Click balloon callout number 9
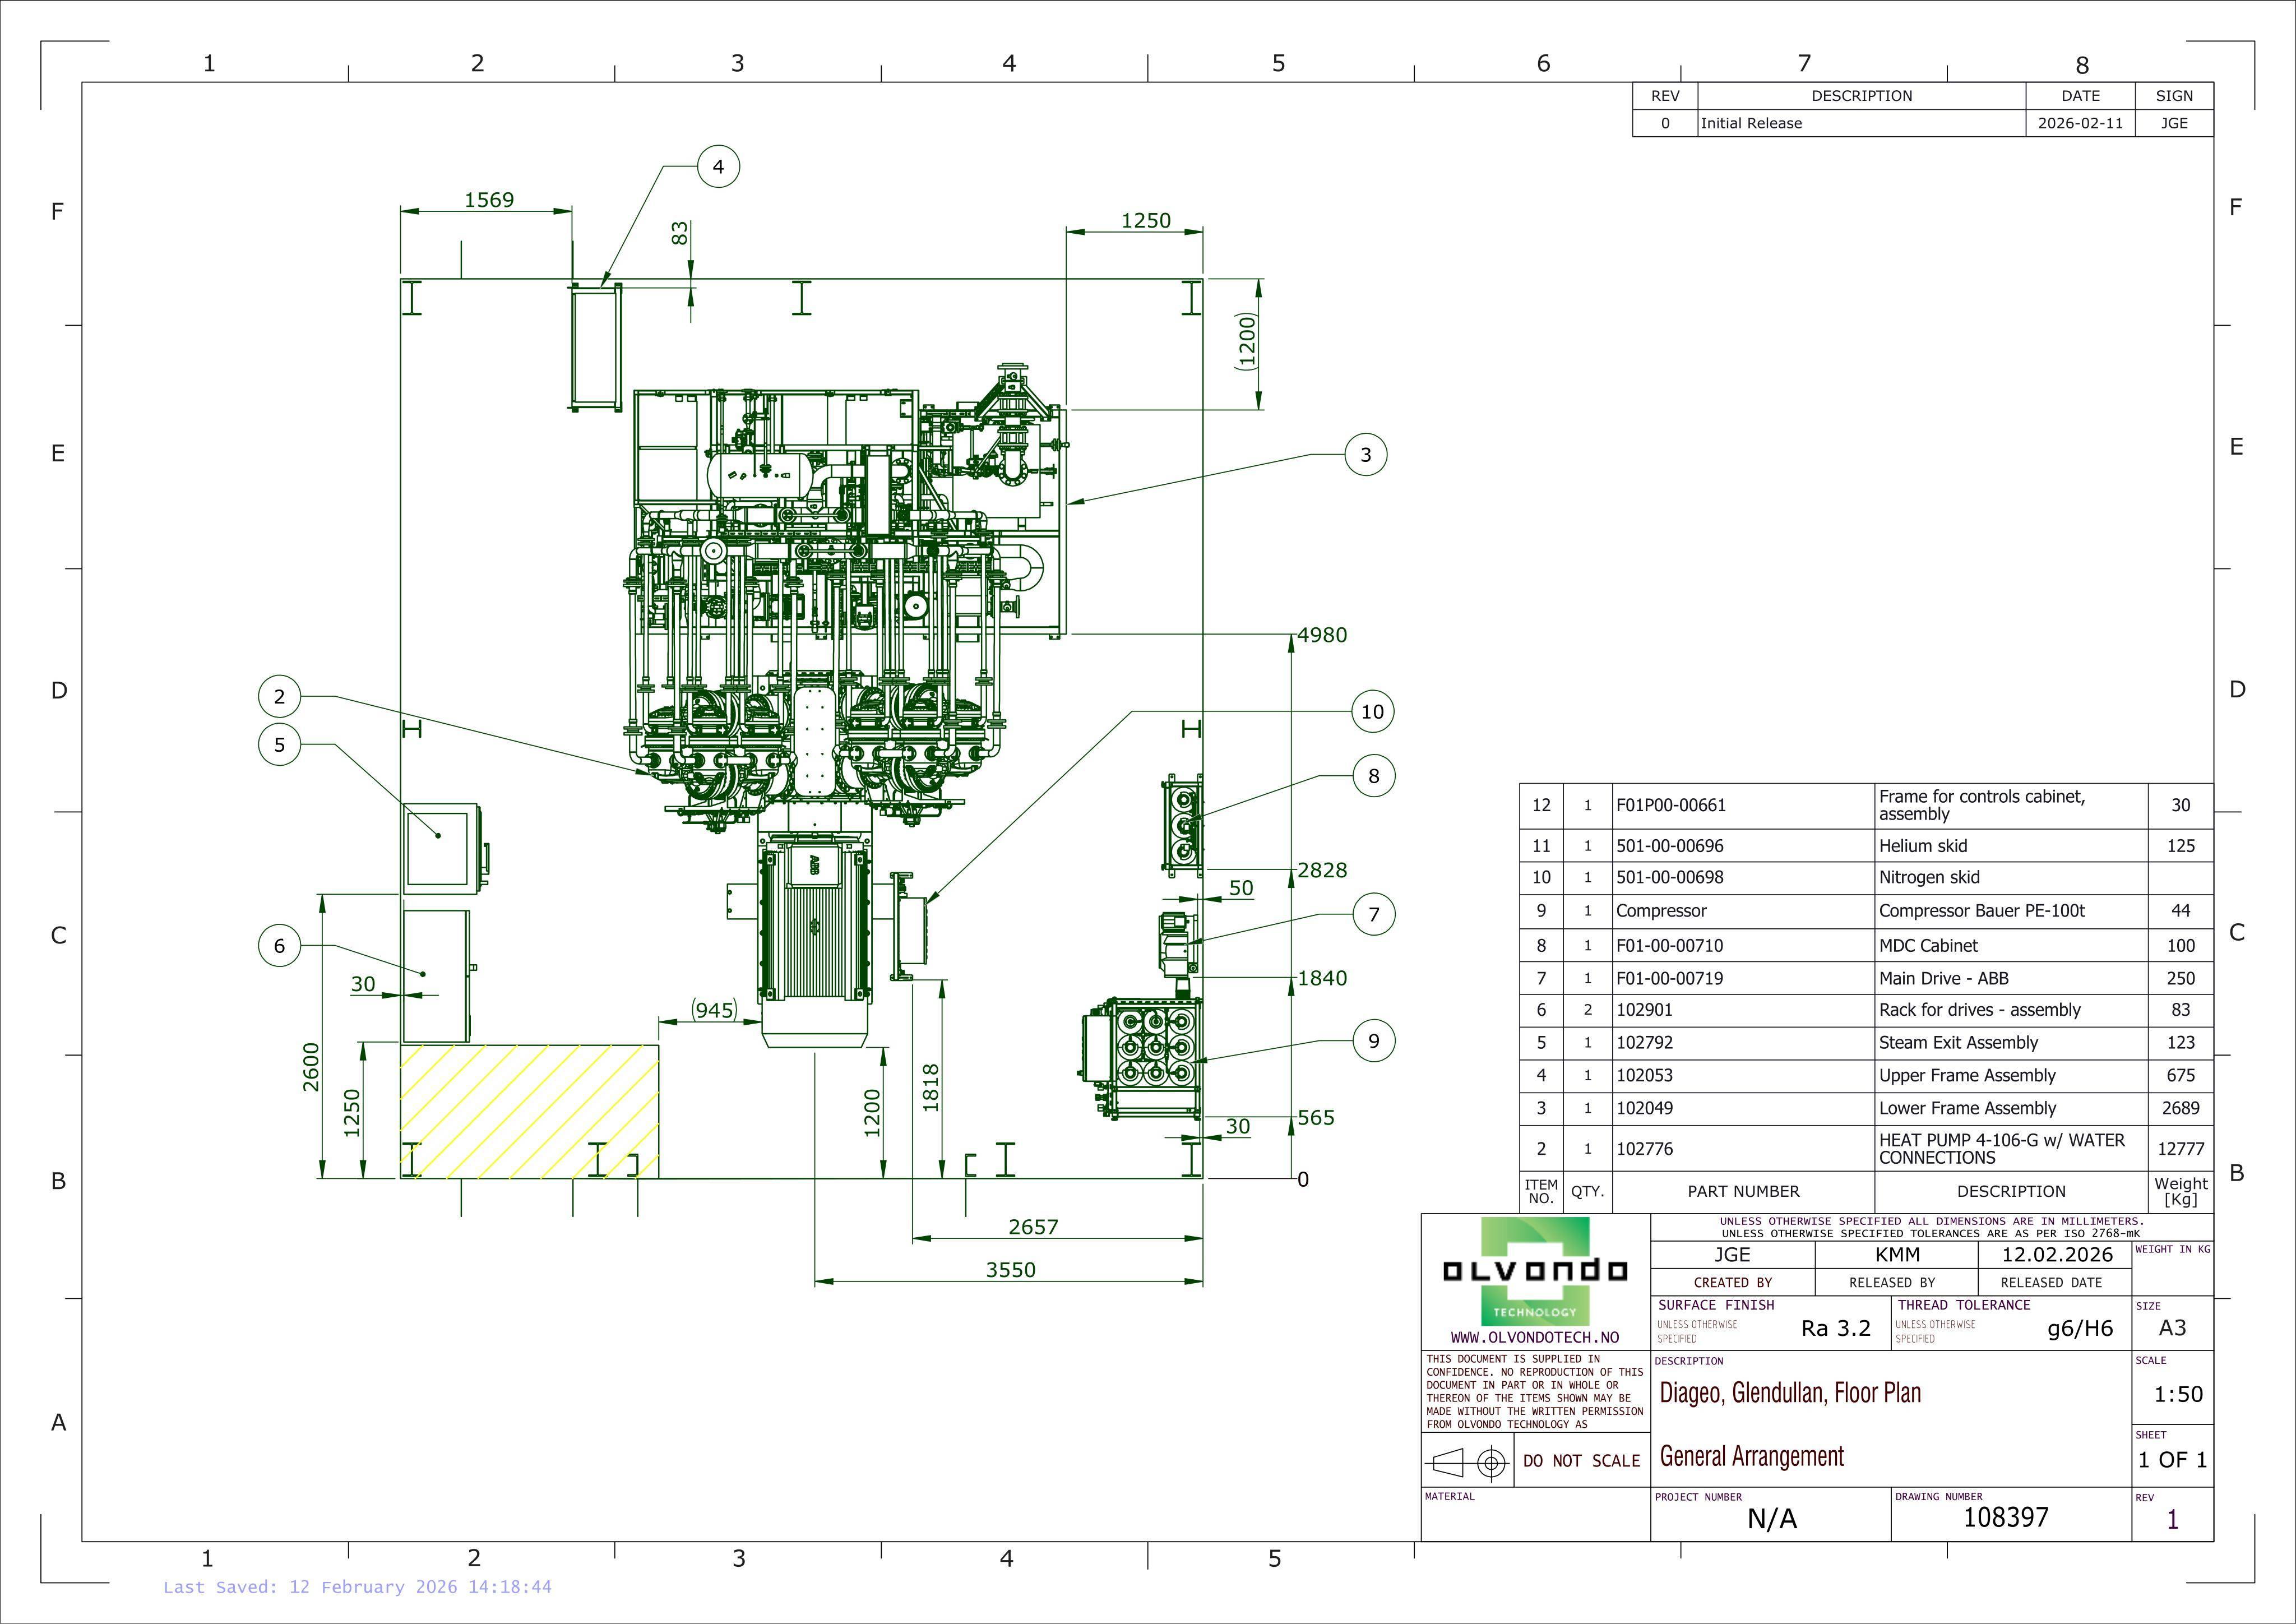2296x1624 pixels. 1373,1041
